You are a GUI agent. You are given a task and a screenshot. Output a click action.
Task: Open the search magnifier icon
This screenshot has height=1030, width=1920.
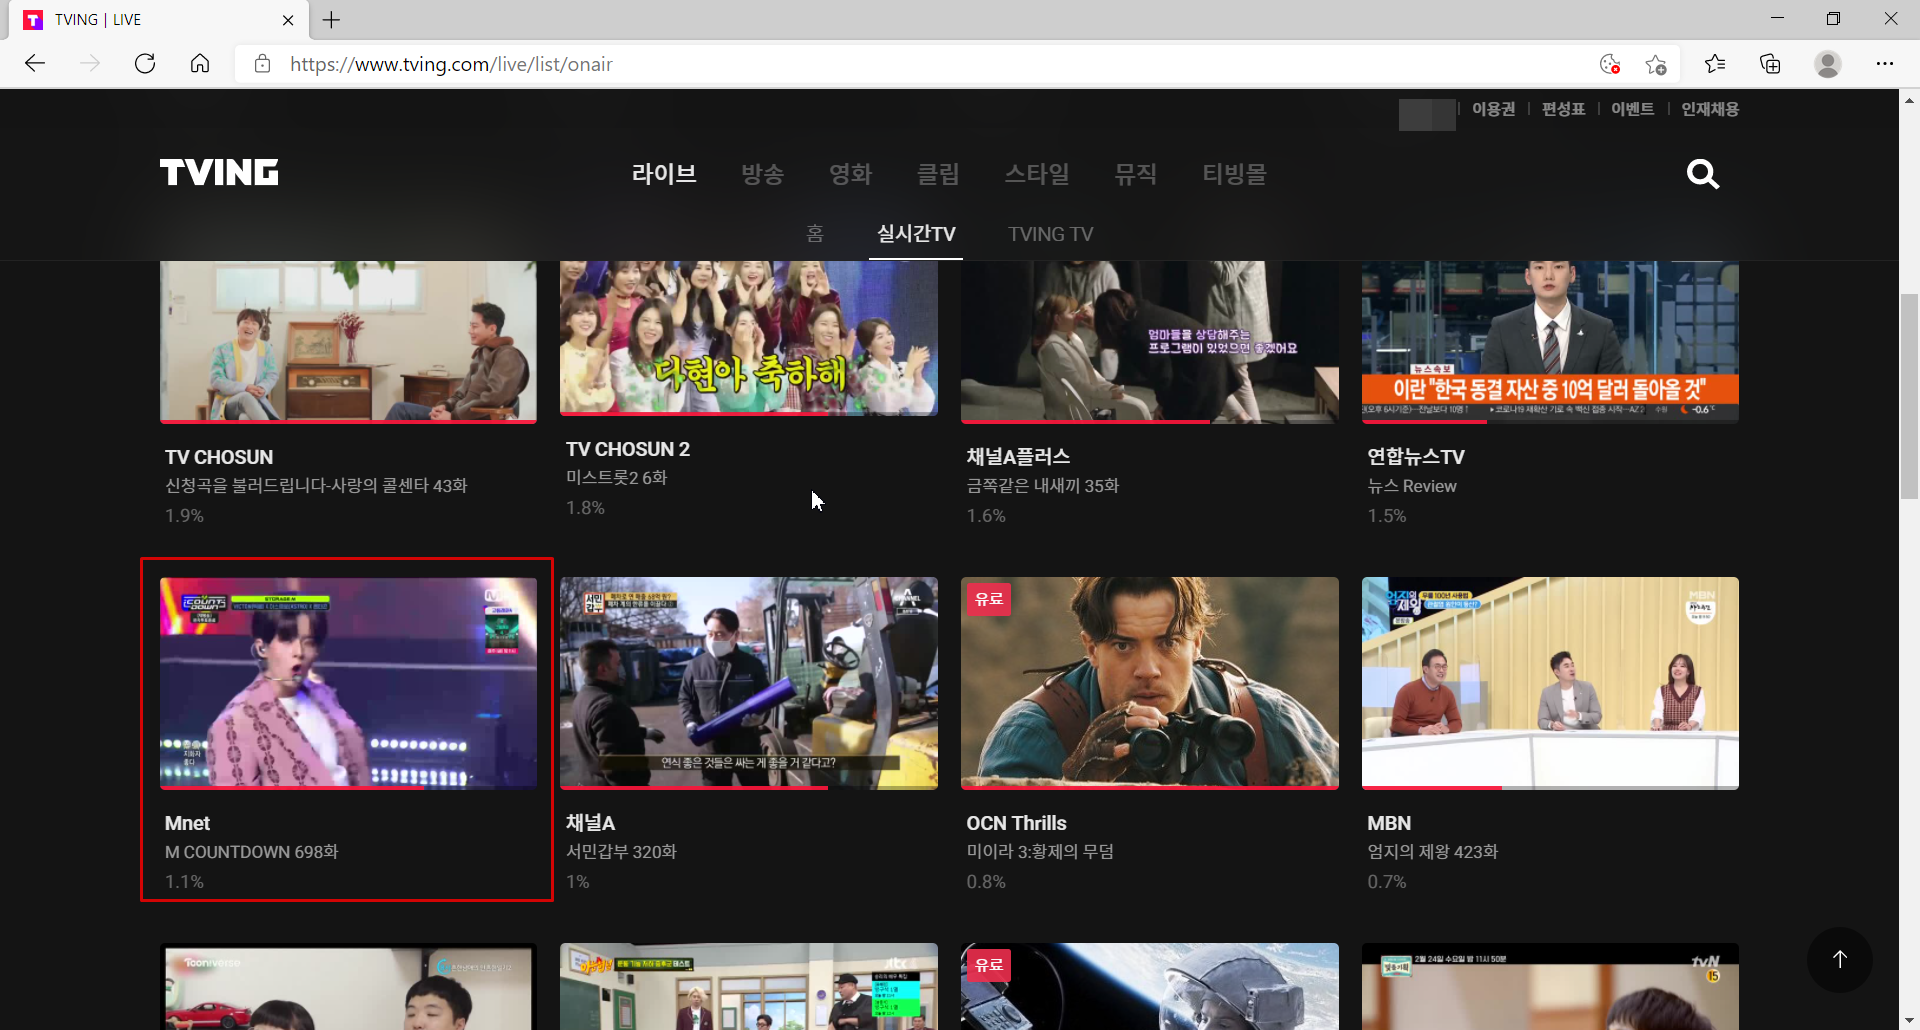(1703, 174)
